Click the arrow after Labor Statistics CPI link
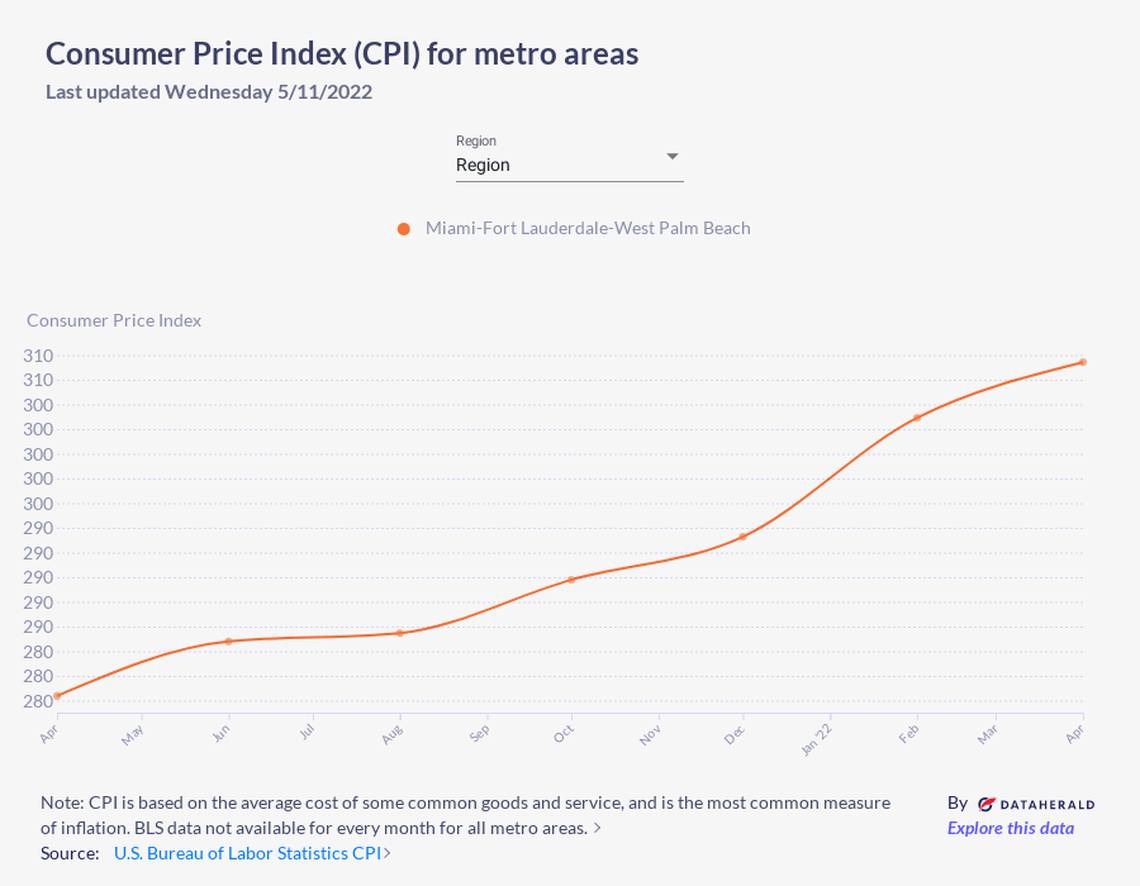The width and height of the screenshot is (1140, 886). [x=387, y=853]
